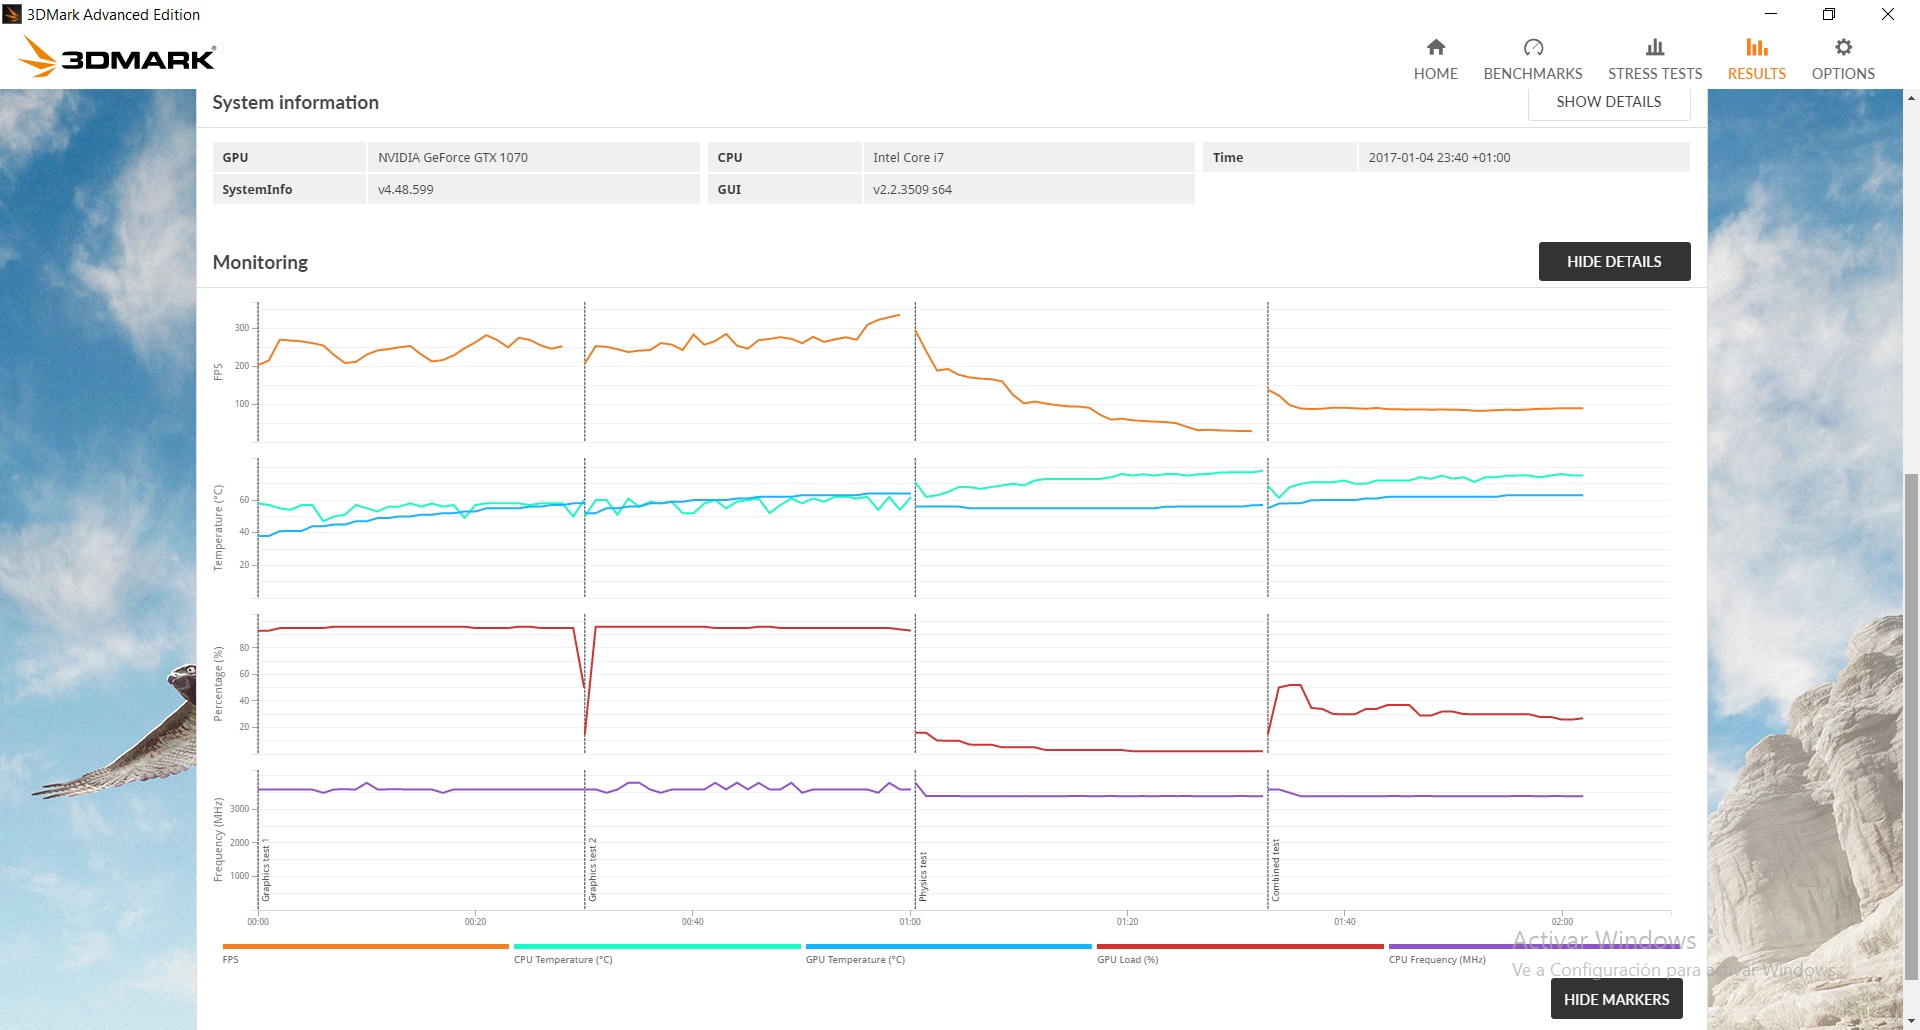Click the System information heading
The height and width of the screenshot is (1030, 1920).
click(x=295, y=102)
